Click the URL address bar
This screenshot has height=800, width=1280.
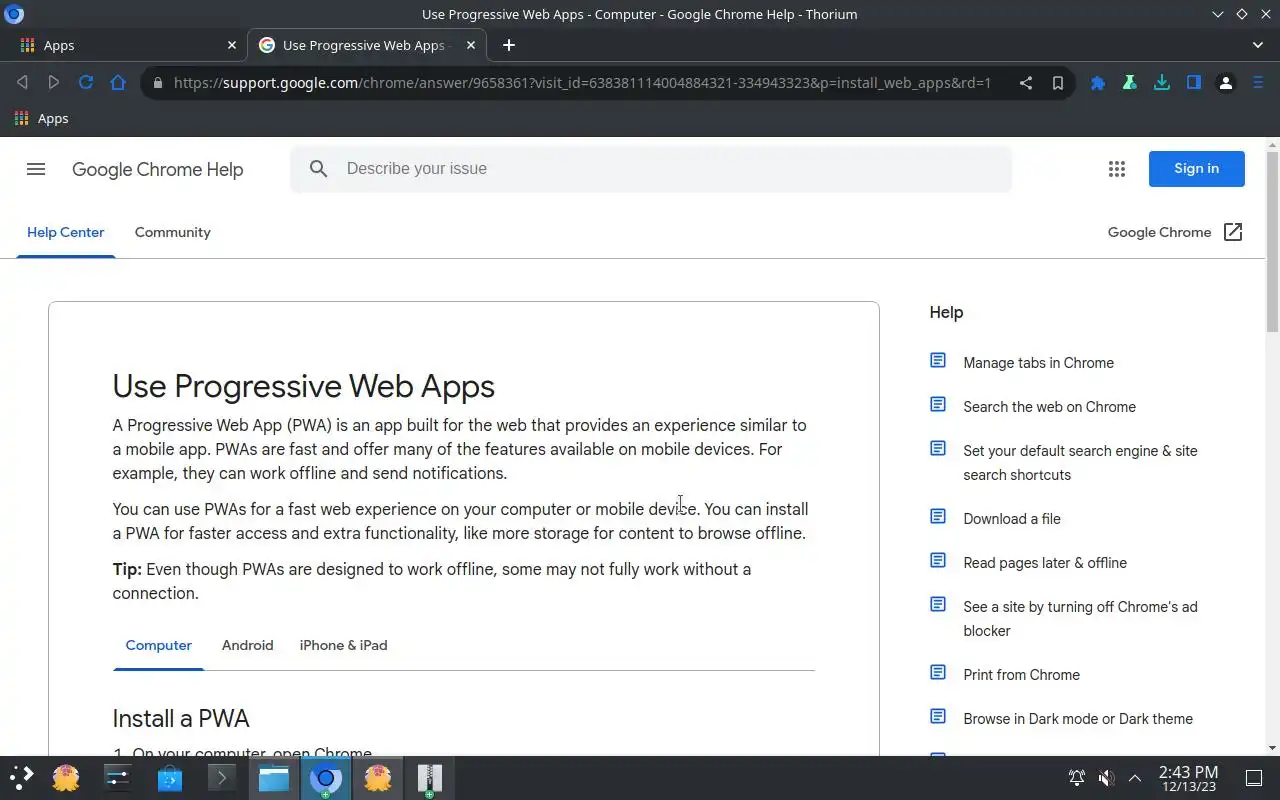[x=582, y=83]
